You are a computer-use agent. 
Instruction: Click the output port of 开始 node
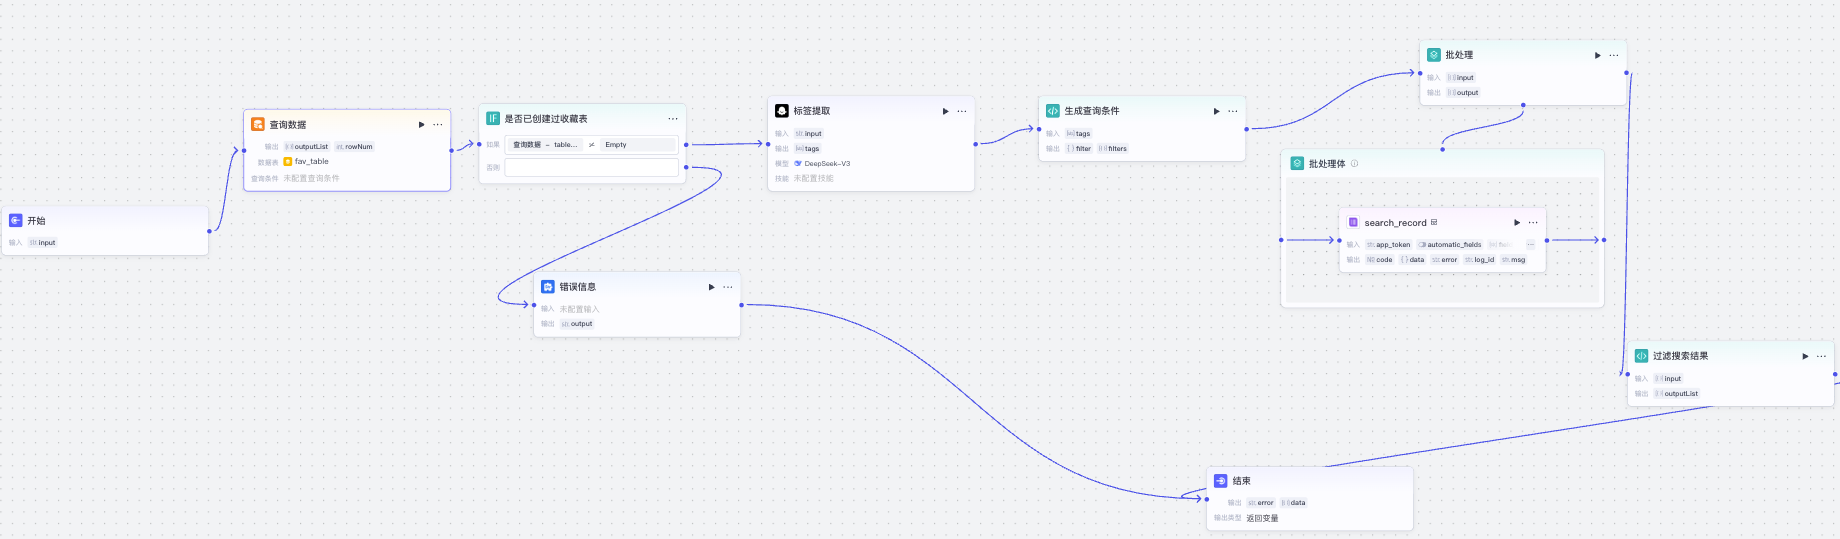pyautogui.click(x=209, y=231)
